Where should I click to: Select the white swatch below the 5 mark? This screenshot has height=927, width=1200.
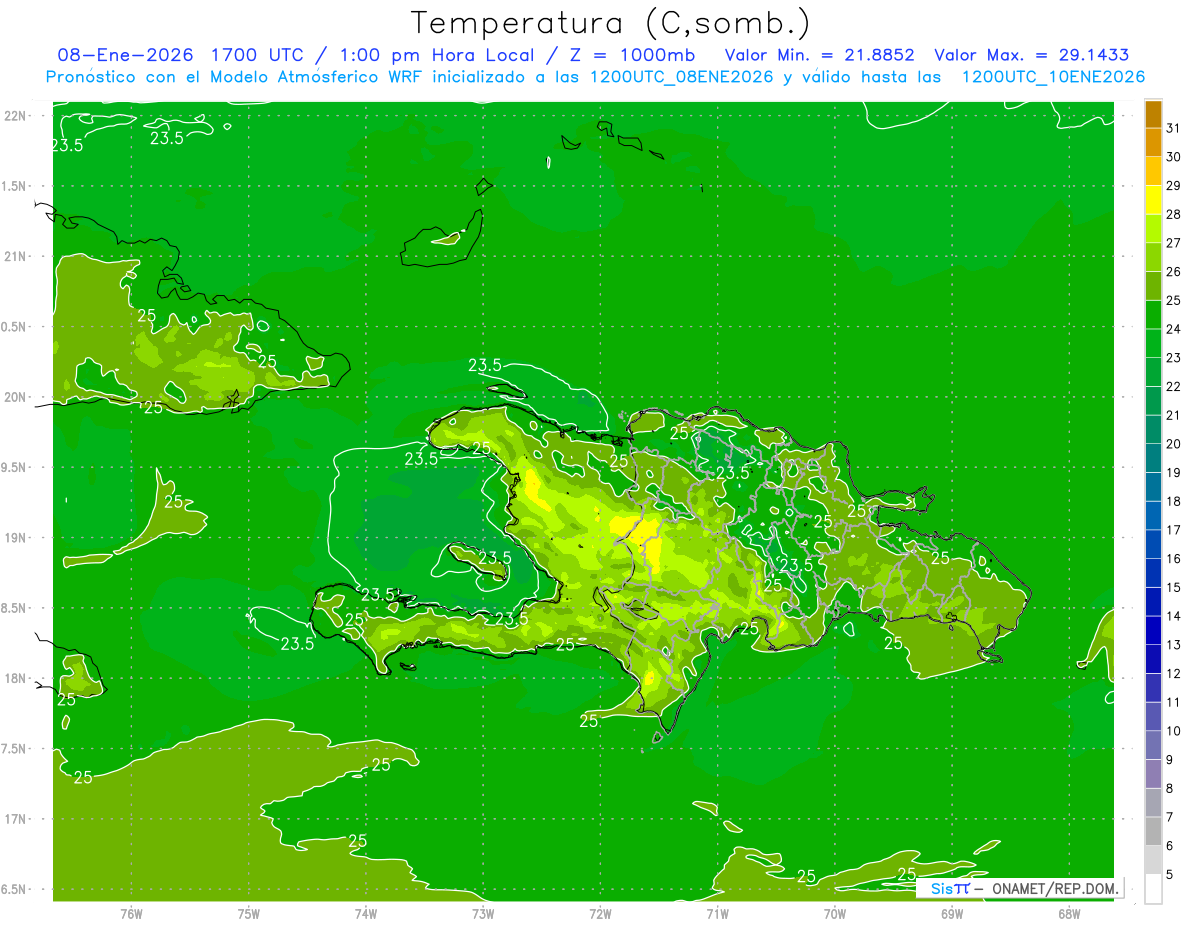[x=1153, y=889]
